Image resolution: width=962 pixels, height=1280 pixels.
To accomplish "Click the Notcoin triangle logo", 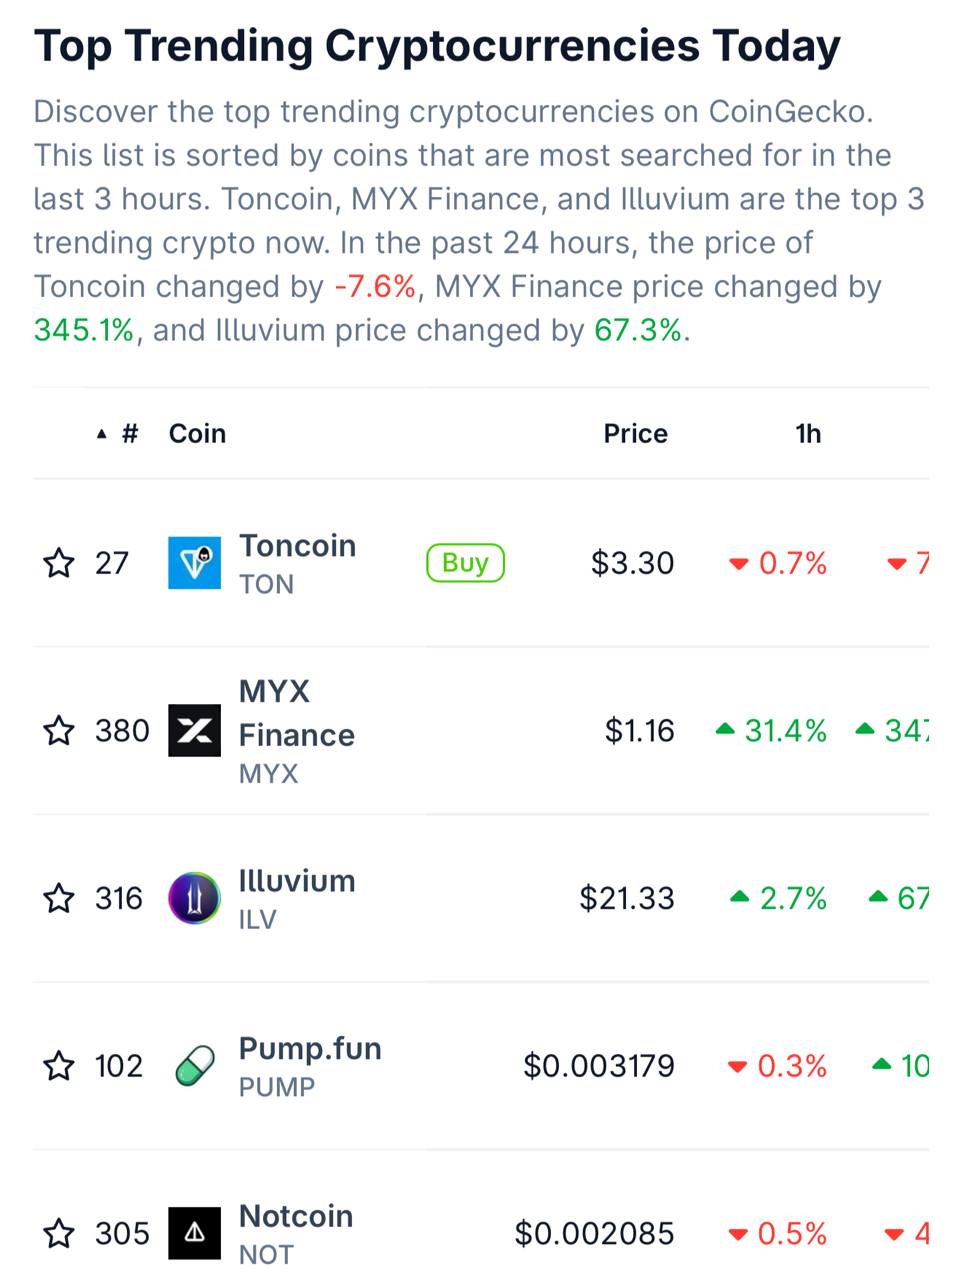I will [194, 1233].
